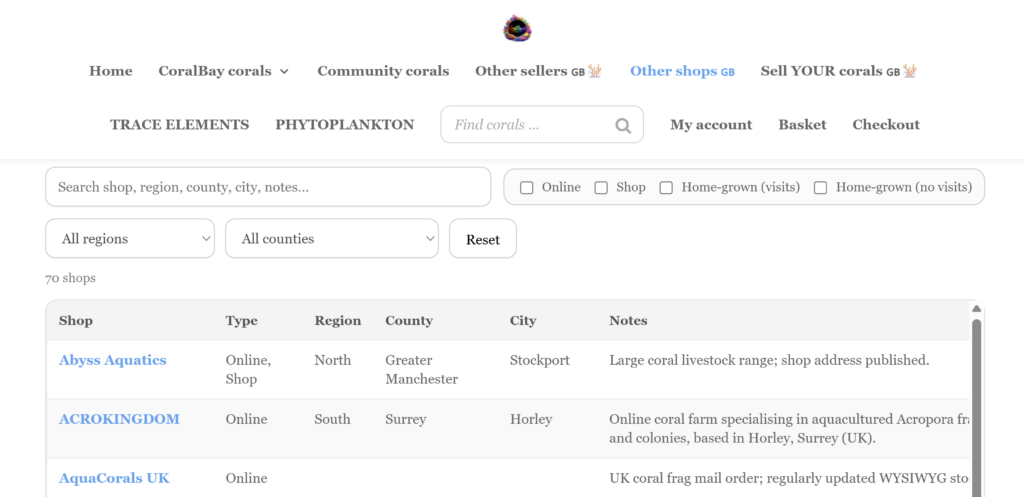Go to the Community corals page
The height and width of the screenshot is (497, 1024).
(383, 71)
